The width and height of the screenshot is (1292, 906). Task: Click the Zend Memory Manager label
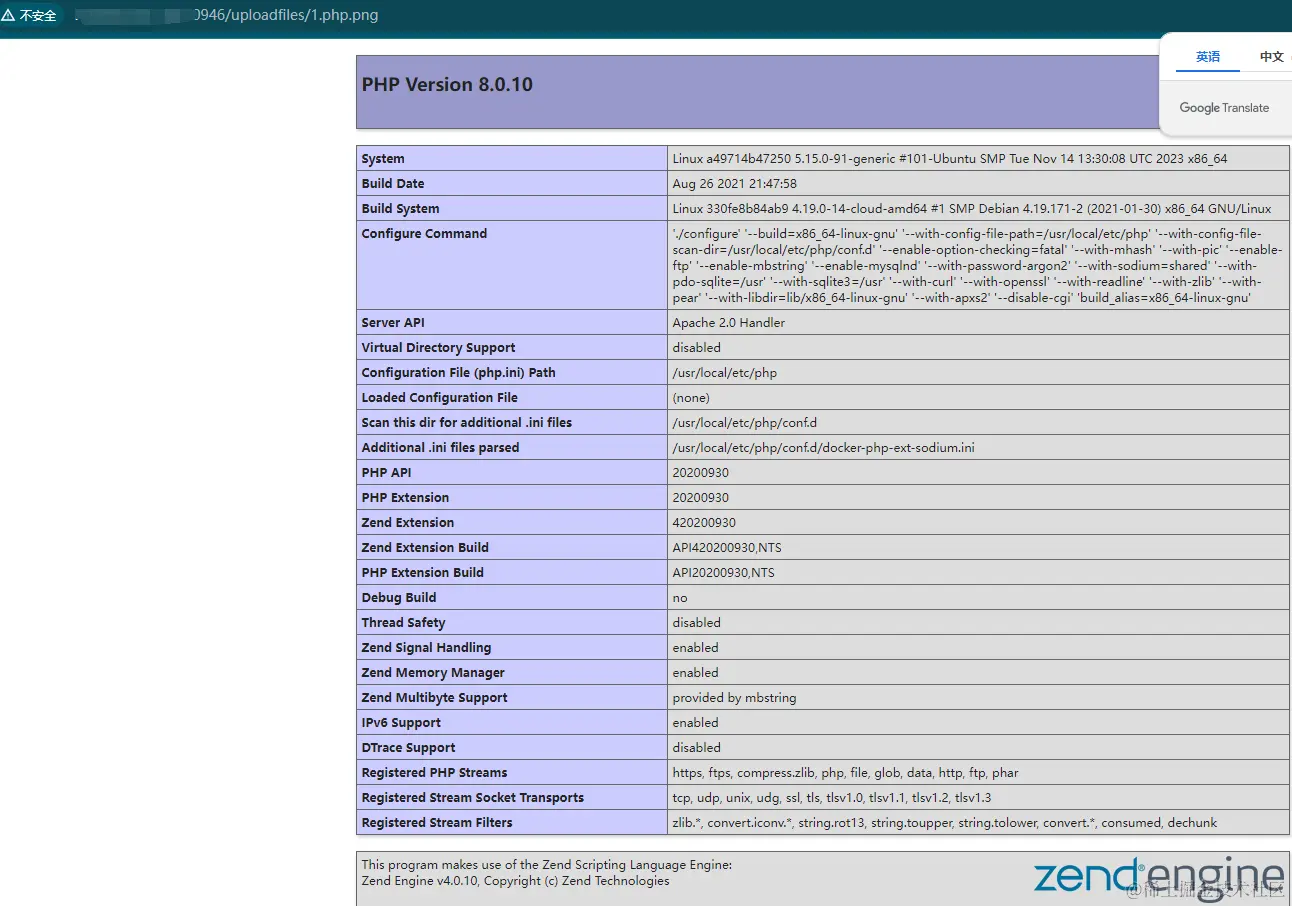pos(433,673)
